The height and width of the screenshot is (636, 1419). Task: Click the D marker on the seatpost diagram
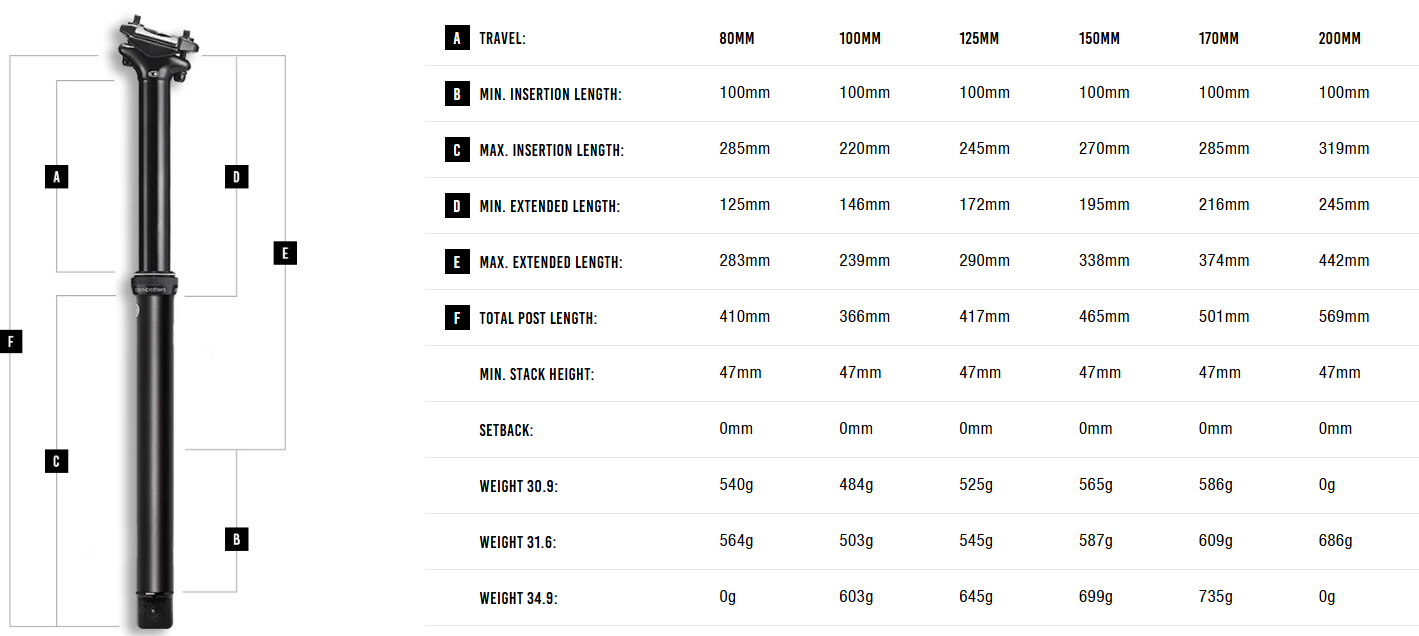pos(236,177)
